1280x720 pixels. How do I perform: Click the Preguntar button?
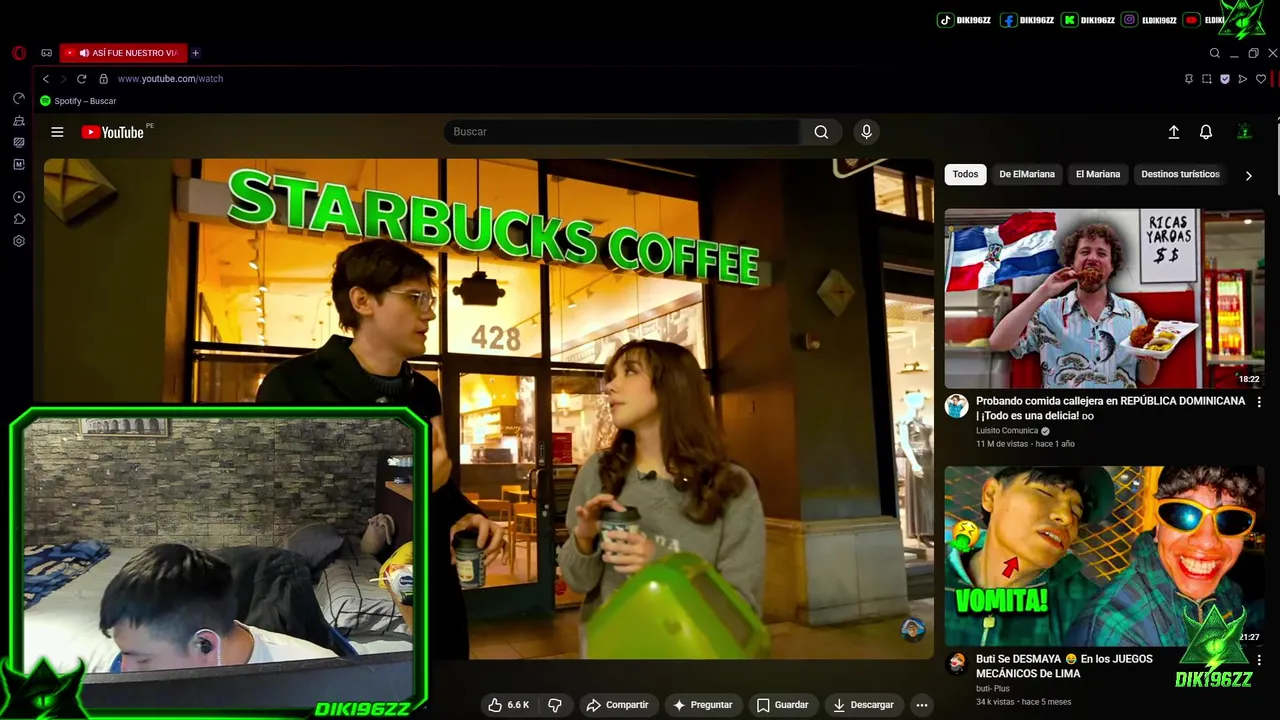[703, 705]
